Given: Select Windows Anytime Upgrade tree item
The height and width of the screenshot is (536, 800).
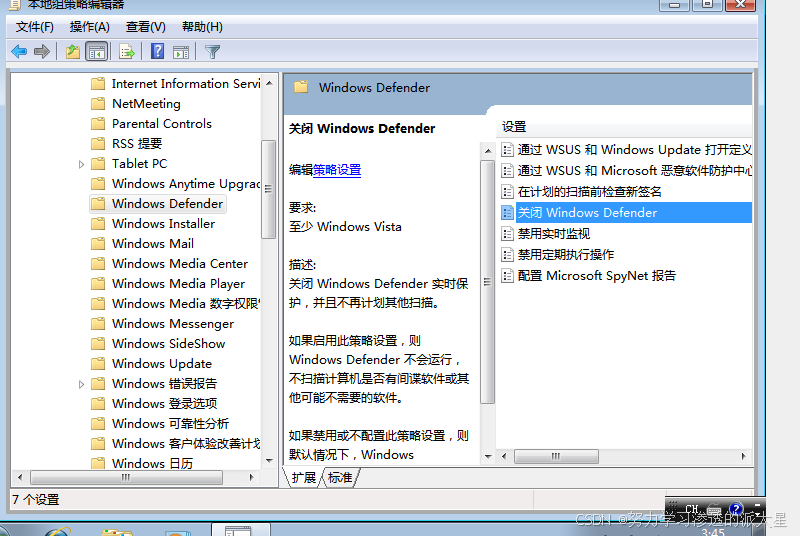Looking at the screenshot, I should (186, 184).
